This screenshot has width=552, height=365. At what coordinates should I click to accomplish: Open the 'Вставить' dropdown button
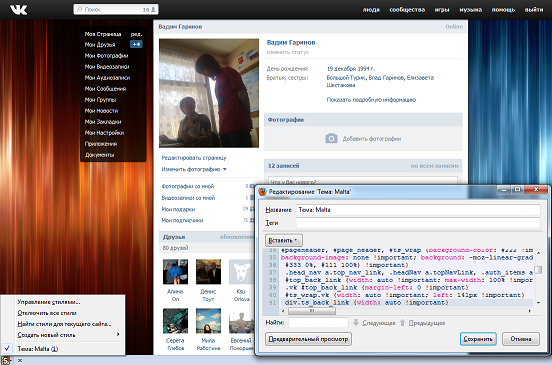click(x=283, y=240)
